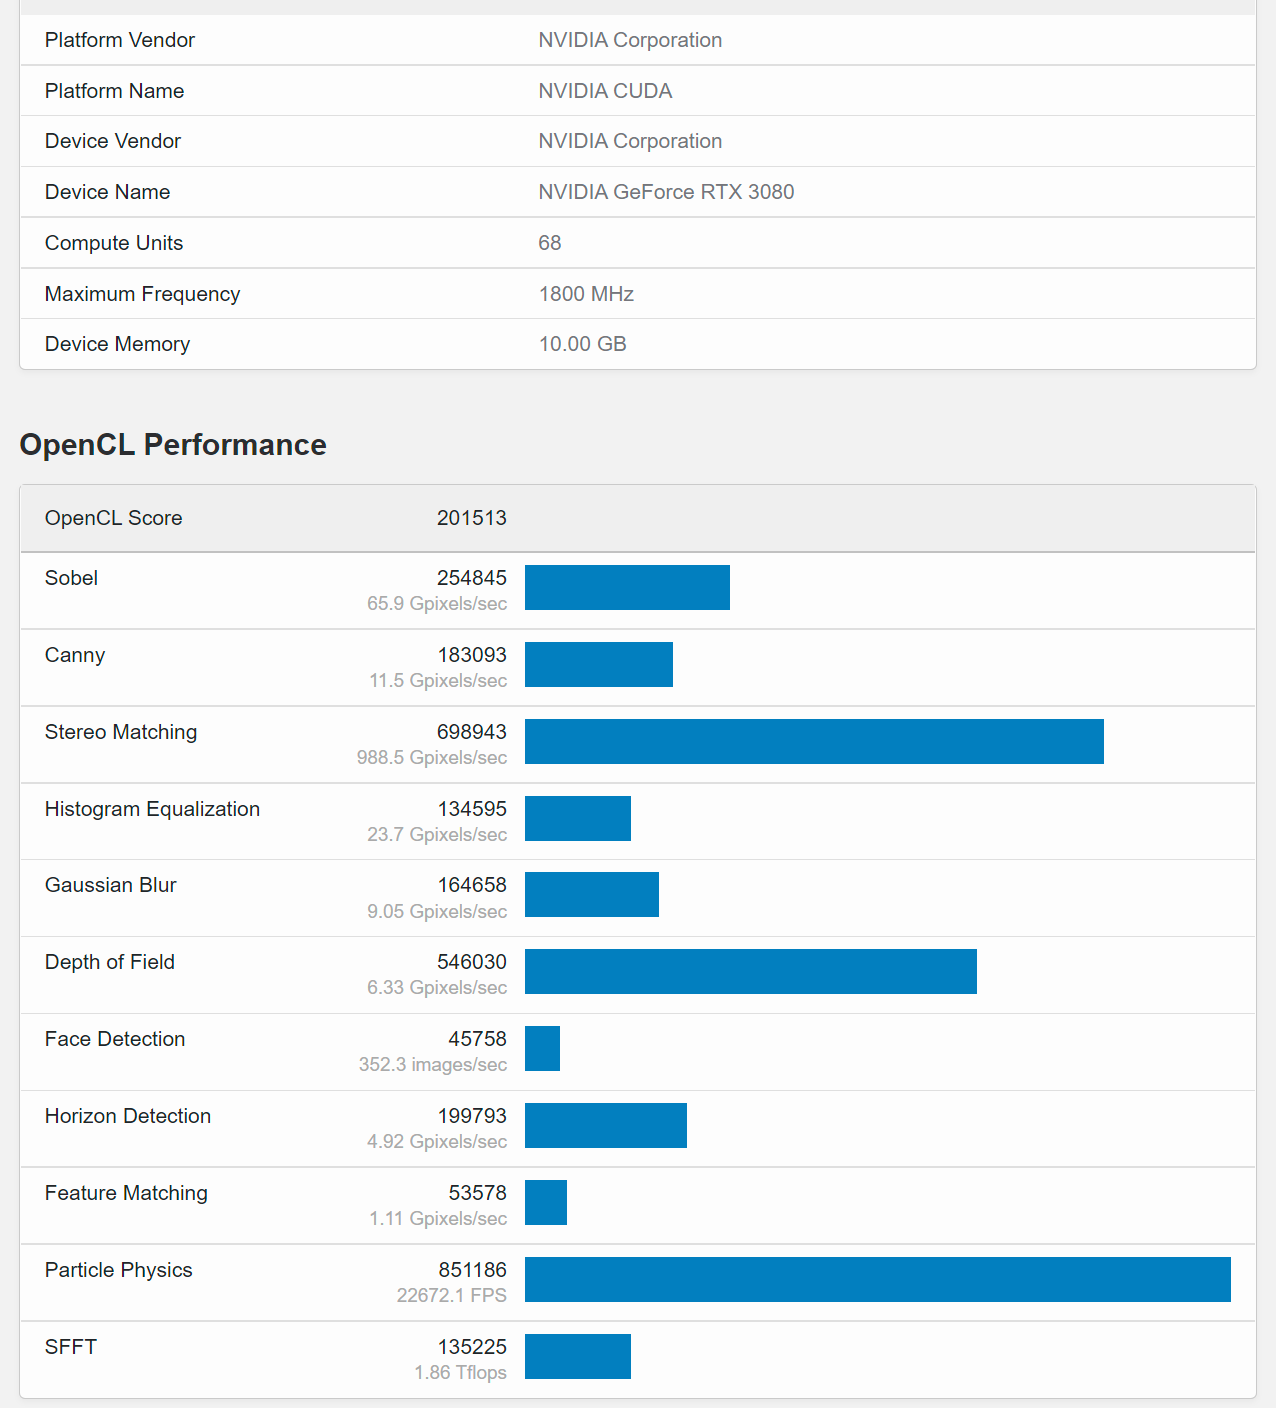Click the 'SFFT' benchmark name

[71, 1347]
